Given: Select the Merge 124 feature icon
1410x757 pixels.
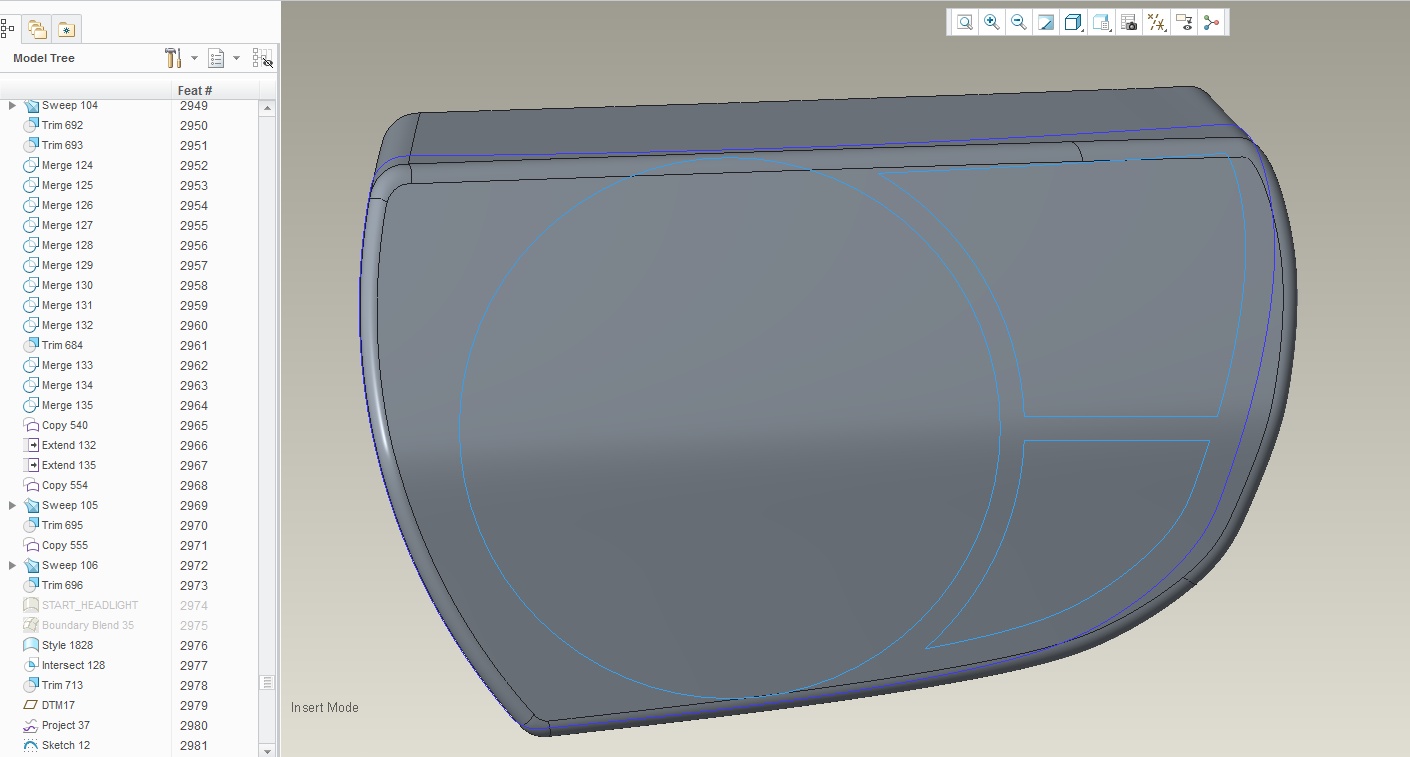Looking at the screenshot, I should 31,165.
